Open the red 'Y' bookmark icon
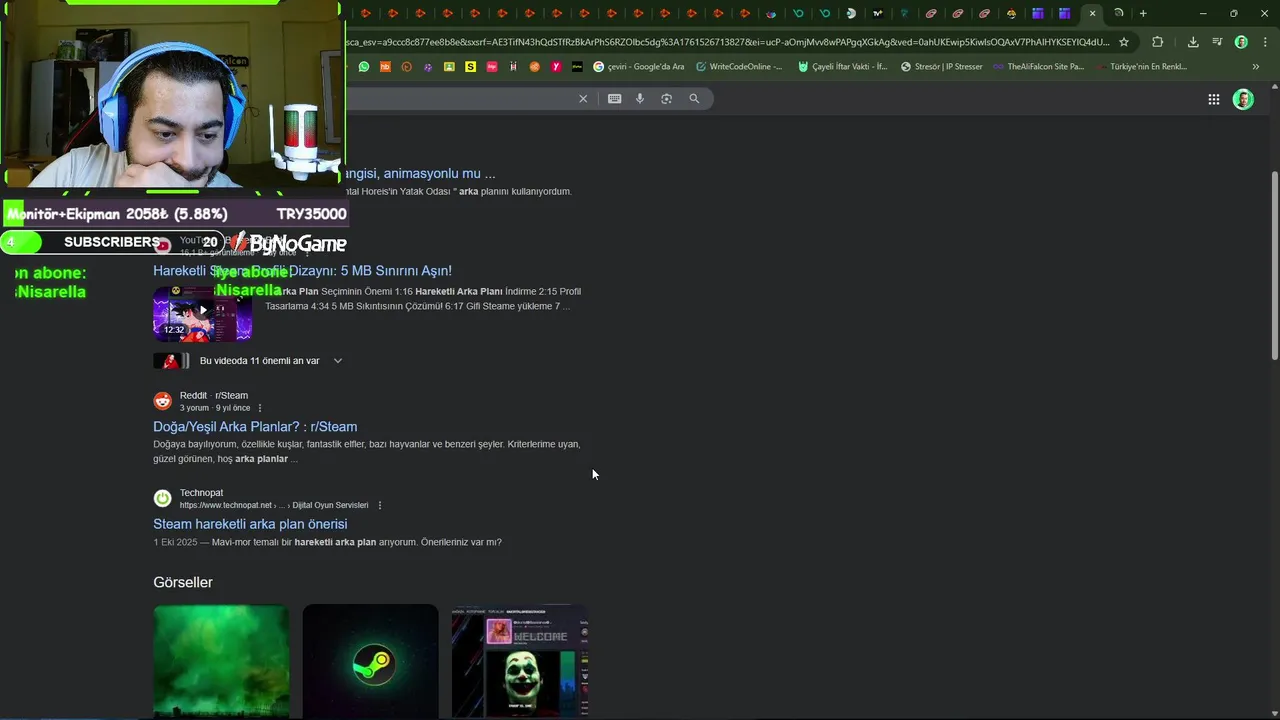This screenshot has height=720, width=1280. pyautogui.click(x=556, y=67)
